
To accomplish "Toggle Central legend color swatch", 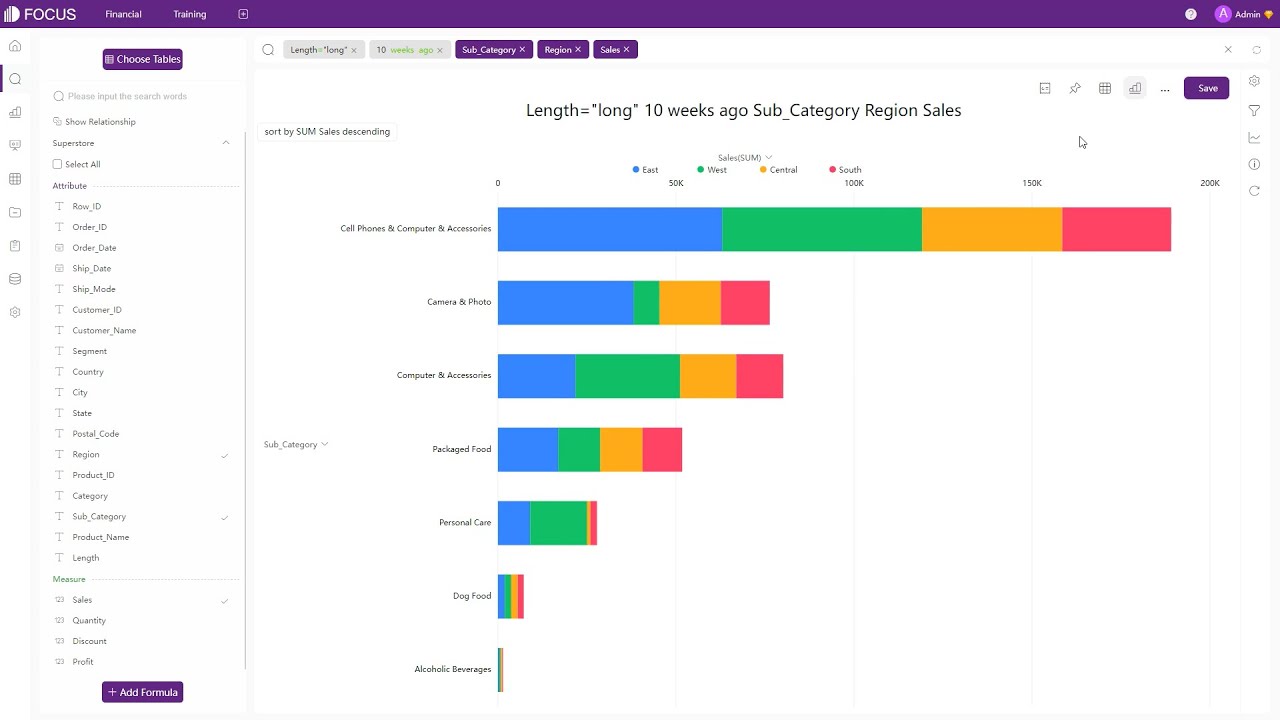I will click(x=764, y=170).
